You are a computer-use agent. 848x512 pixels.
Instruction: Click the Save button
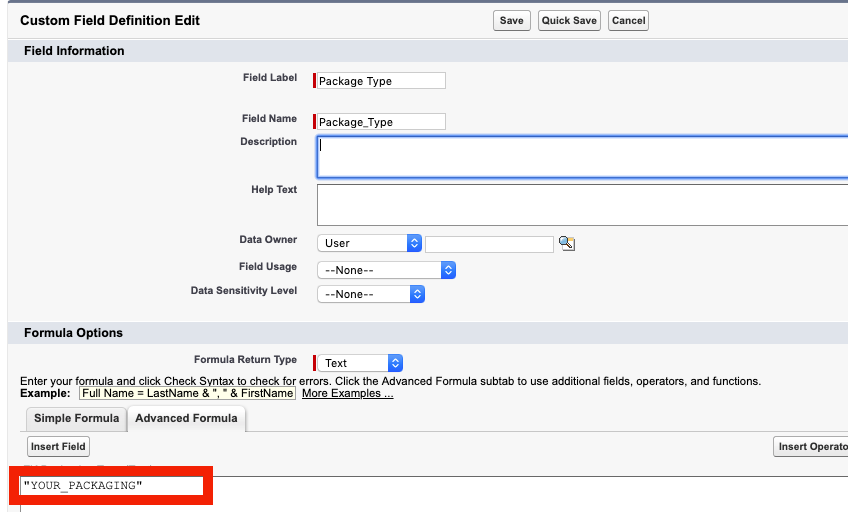[511, 20]
